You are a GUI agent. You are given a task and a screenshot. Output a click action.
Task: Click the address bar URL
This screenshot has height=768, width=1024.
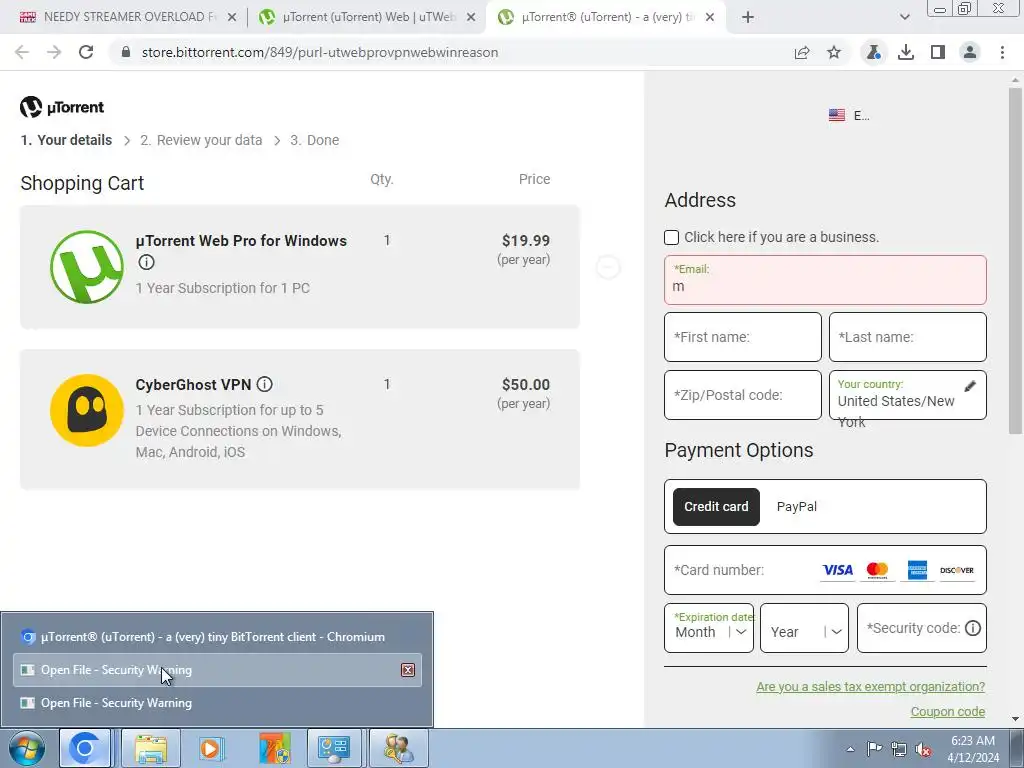click(320, 52)
